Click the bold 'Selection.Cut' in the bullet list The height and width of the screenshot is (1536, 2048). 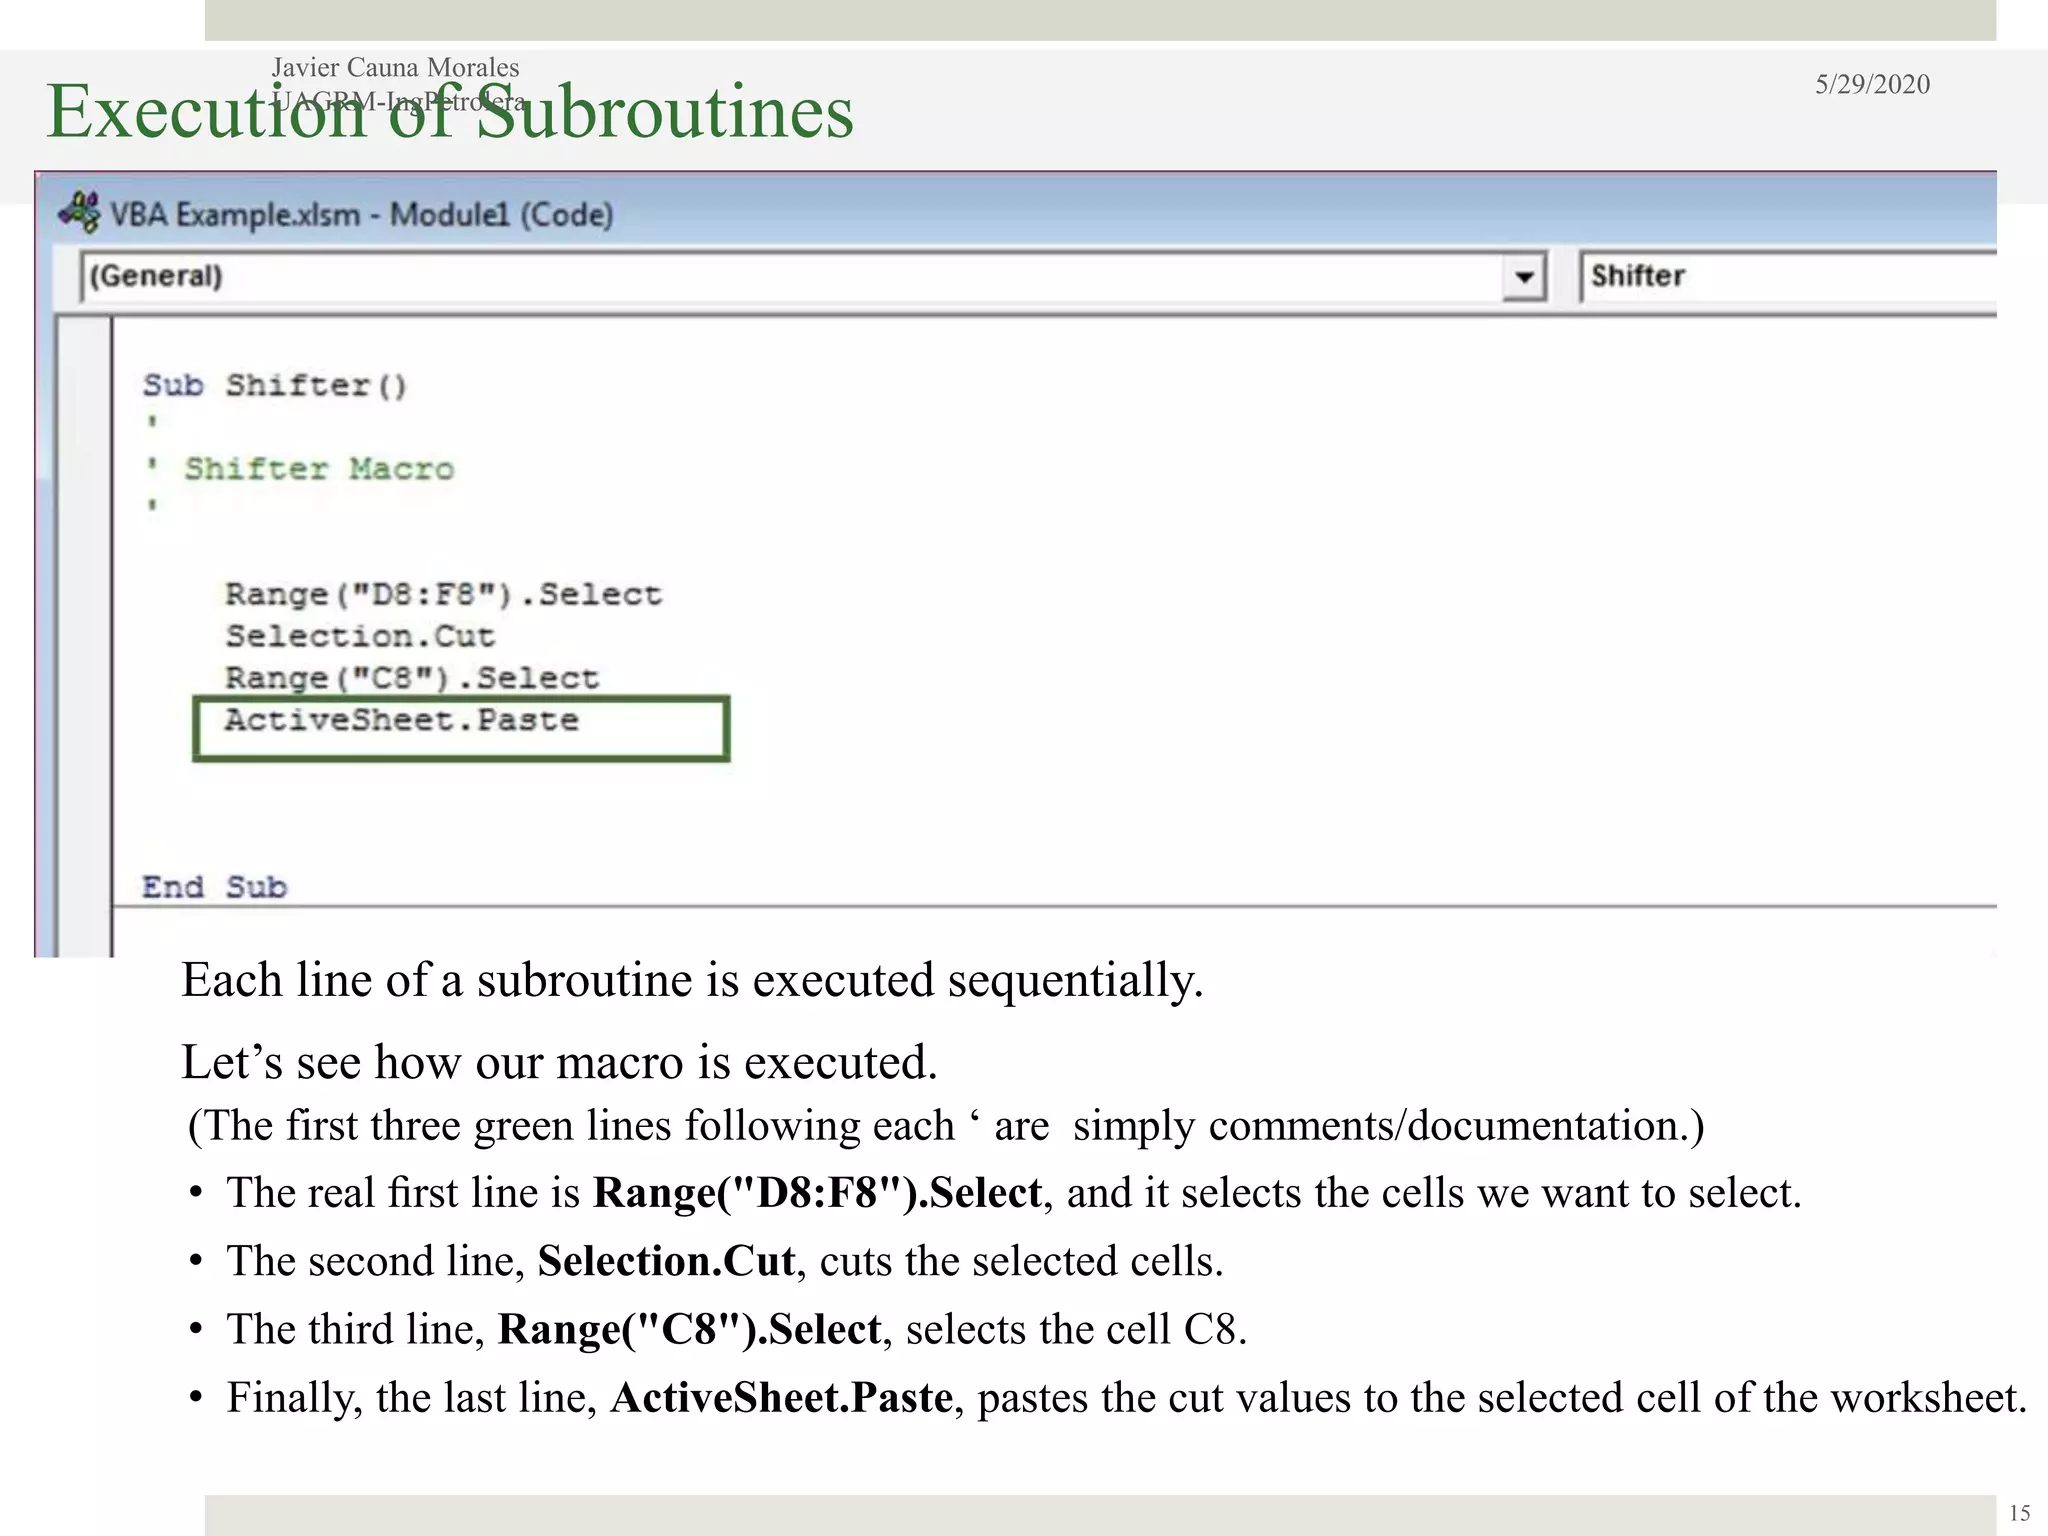coord(666,1261)
